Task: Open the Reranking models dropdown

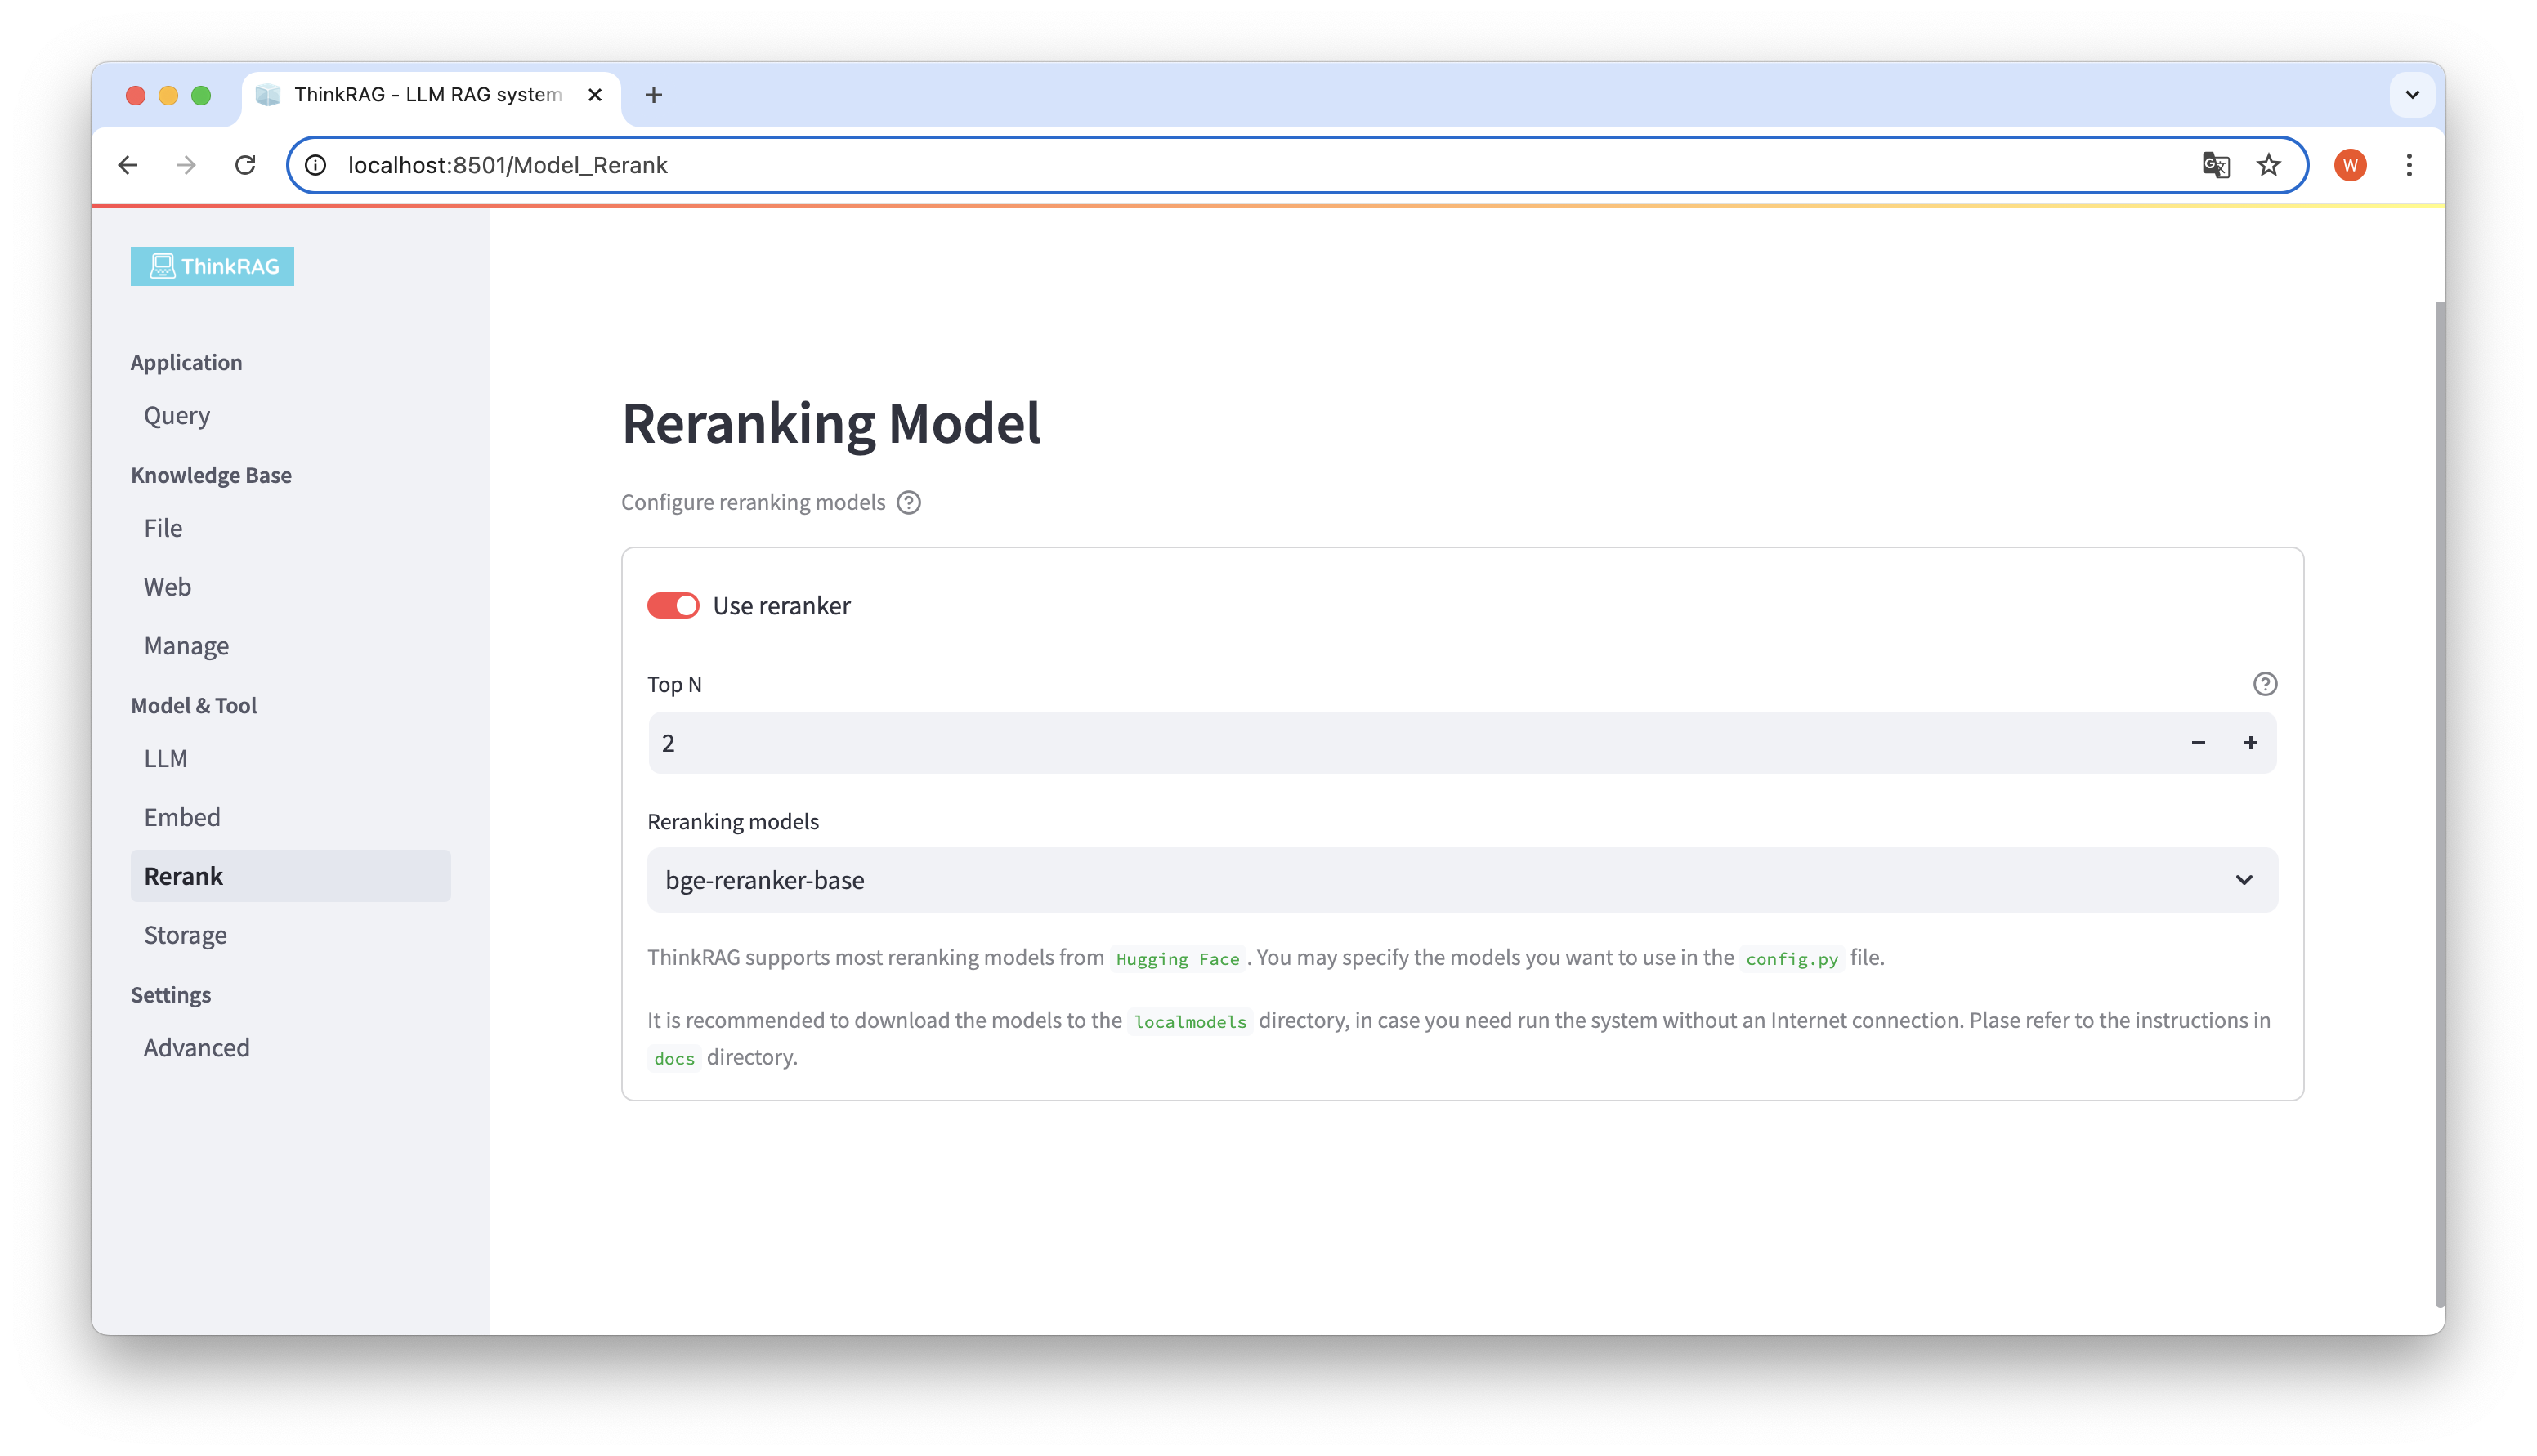Action: (x=1461, y=880)
